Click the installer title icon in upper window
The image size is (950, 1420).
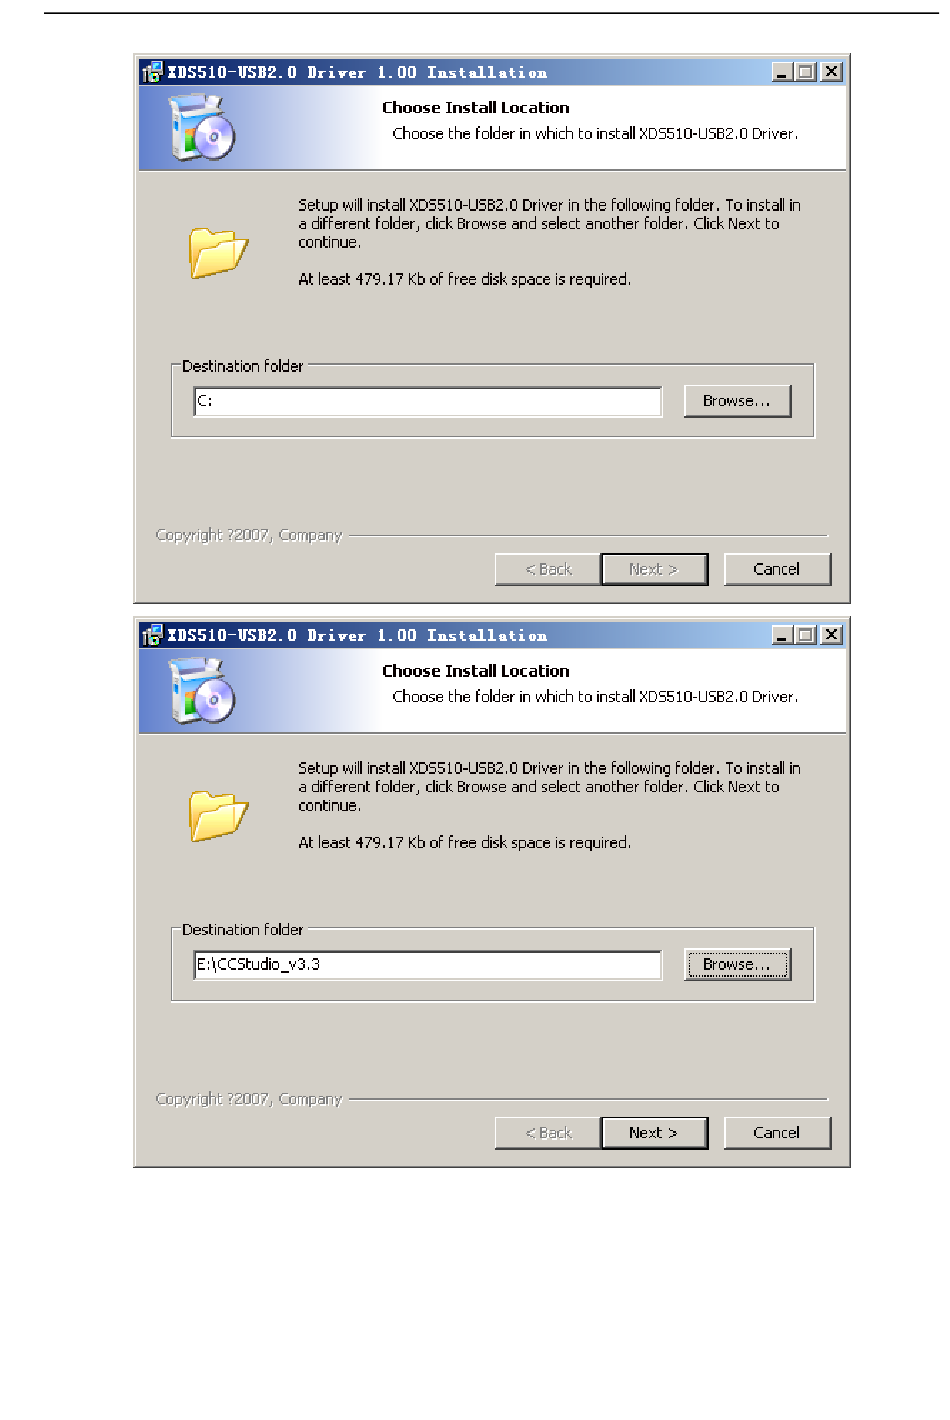pyautogui.click(x=152, y=72)
